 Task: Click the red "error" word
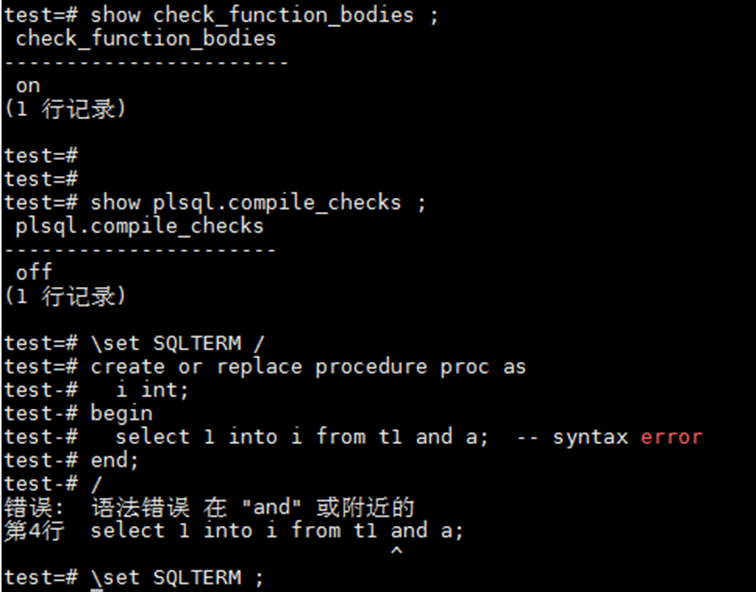tap(671, 437)
